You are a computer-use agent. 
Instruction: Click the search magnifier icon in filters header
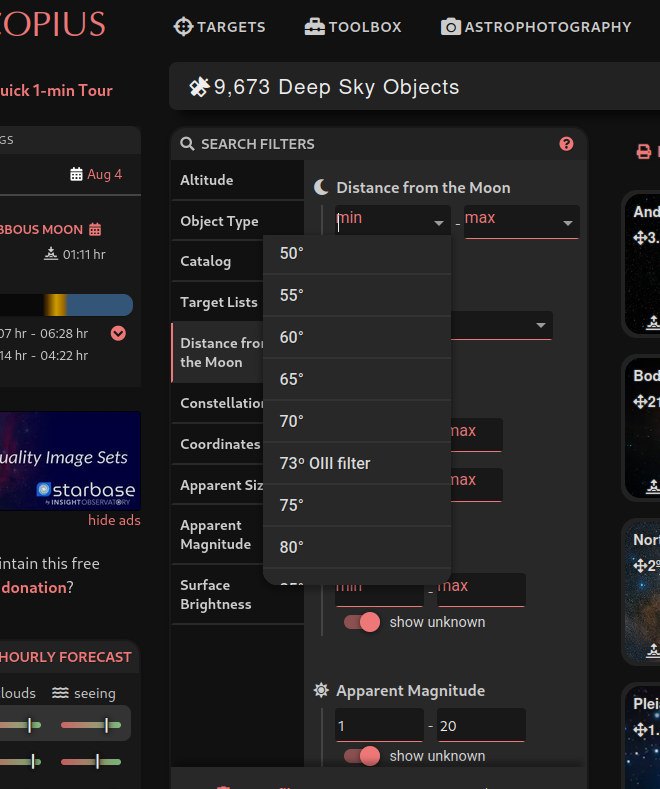[187, 144]
